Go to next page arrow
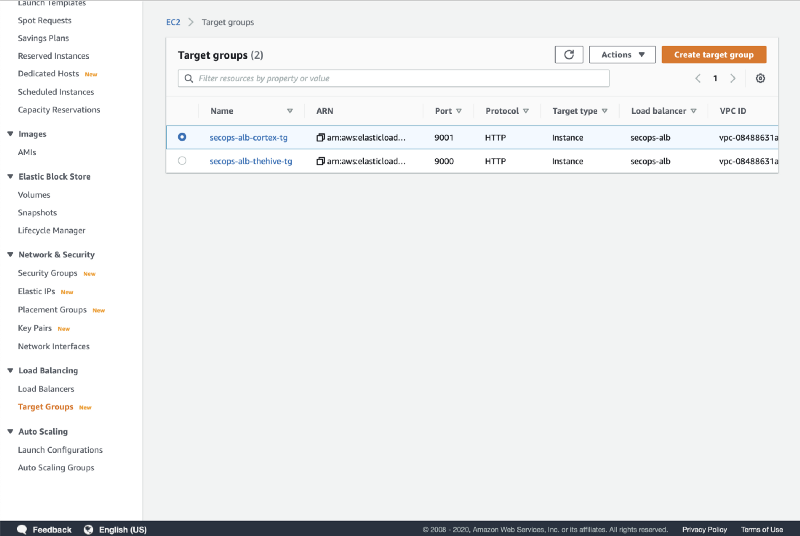This screenshot has height=536, width=800. (x=733, y=78)
